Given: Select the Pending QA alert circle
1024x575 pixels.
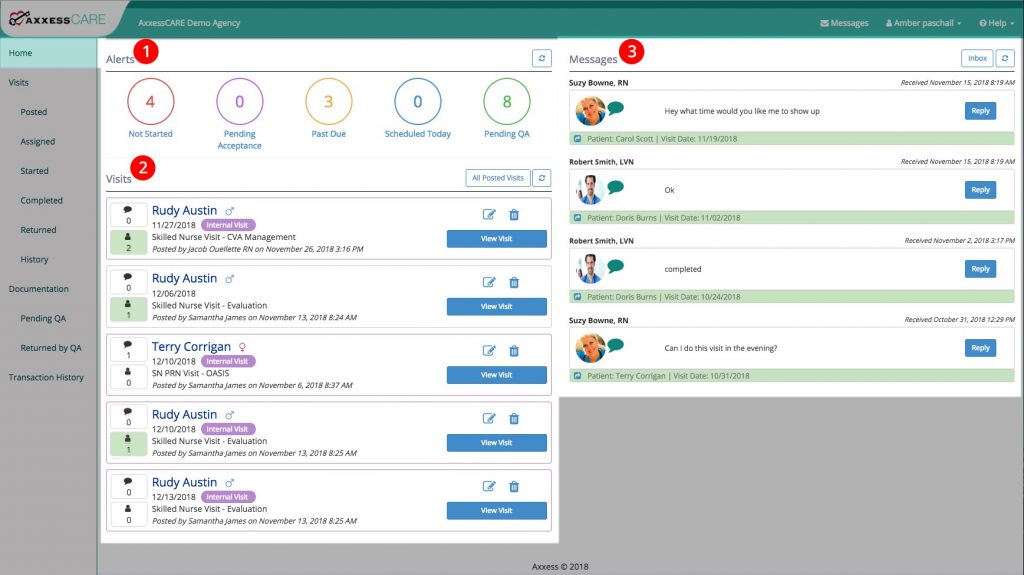Looking at the screenshot, I should pyautogui.click(x=507, y=102).
